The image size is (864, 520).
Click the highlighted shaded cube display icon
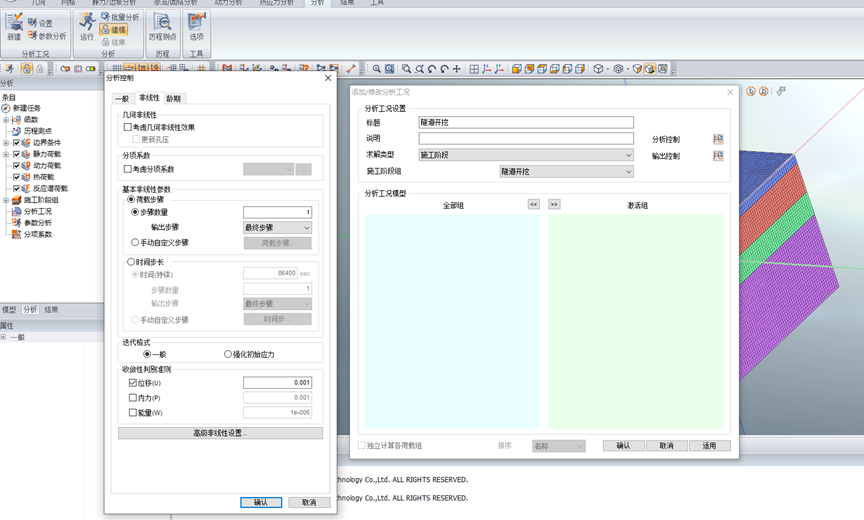pos(650,69)
